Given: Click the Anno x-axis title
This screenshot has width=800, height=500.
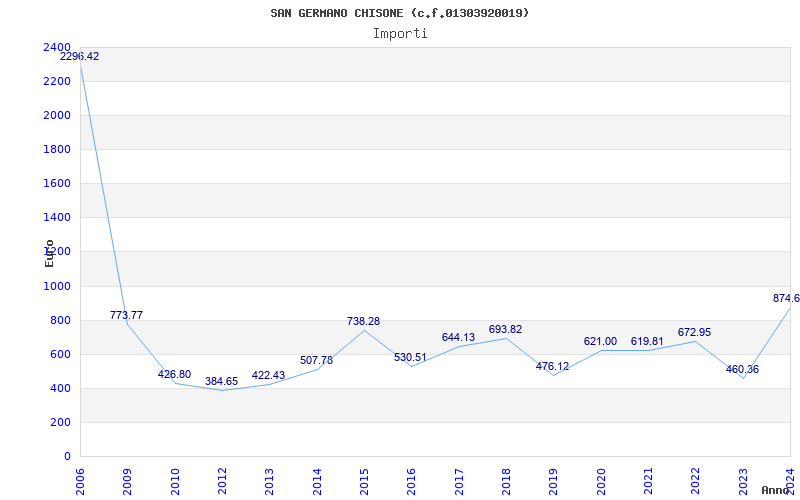Looking at the screenshot, I should coord(774,490).
